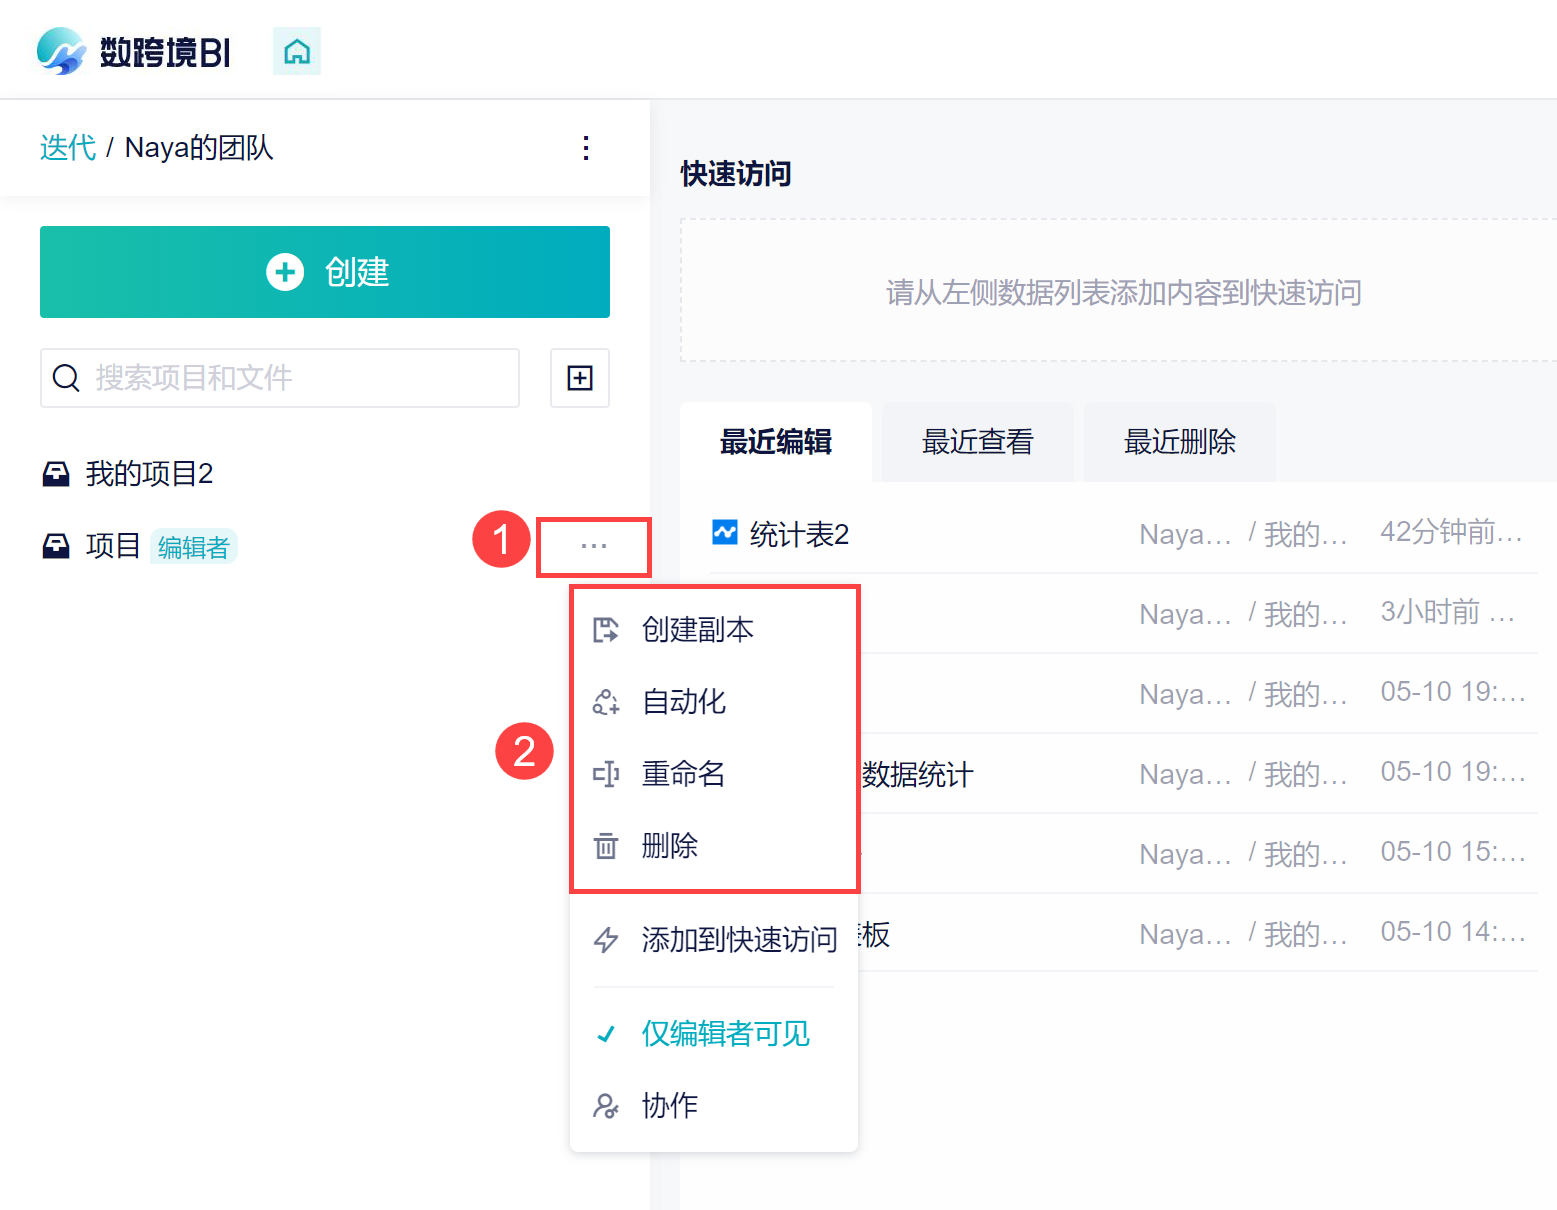
Task: Click the home icon in header
Action: coord(297,51)
